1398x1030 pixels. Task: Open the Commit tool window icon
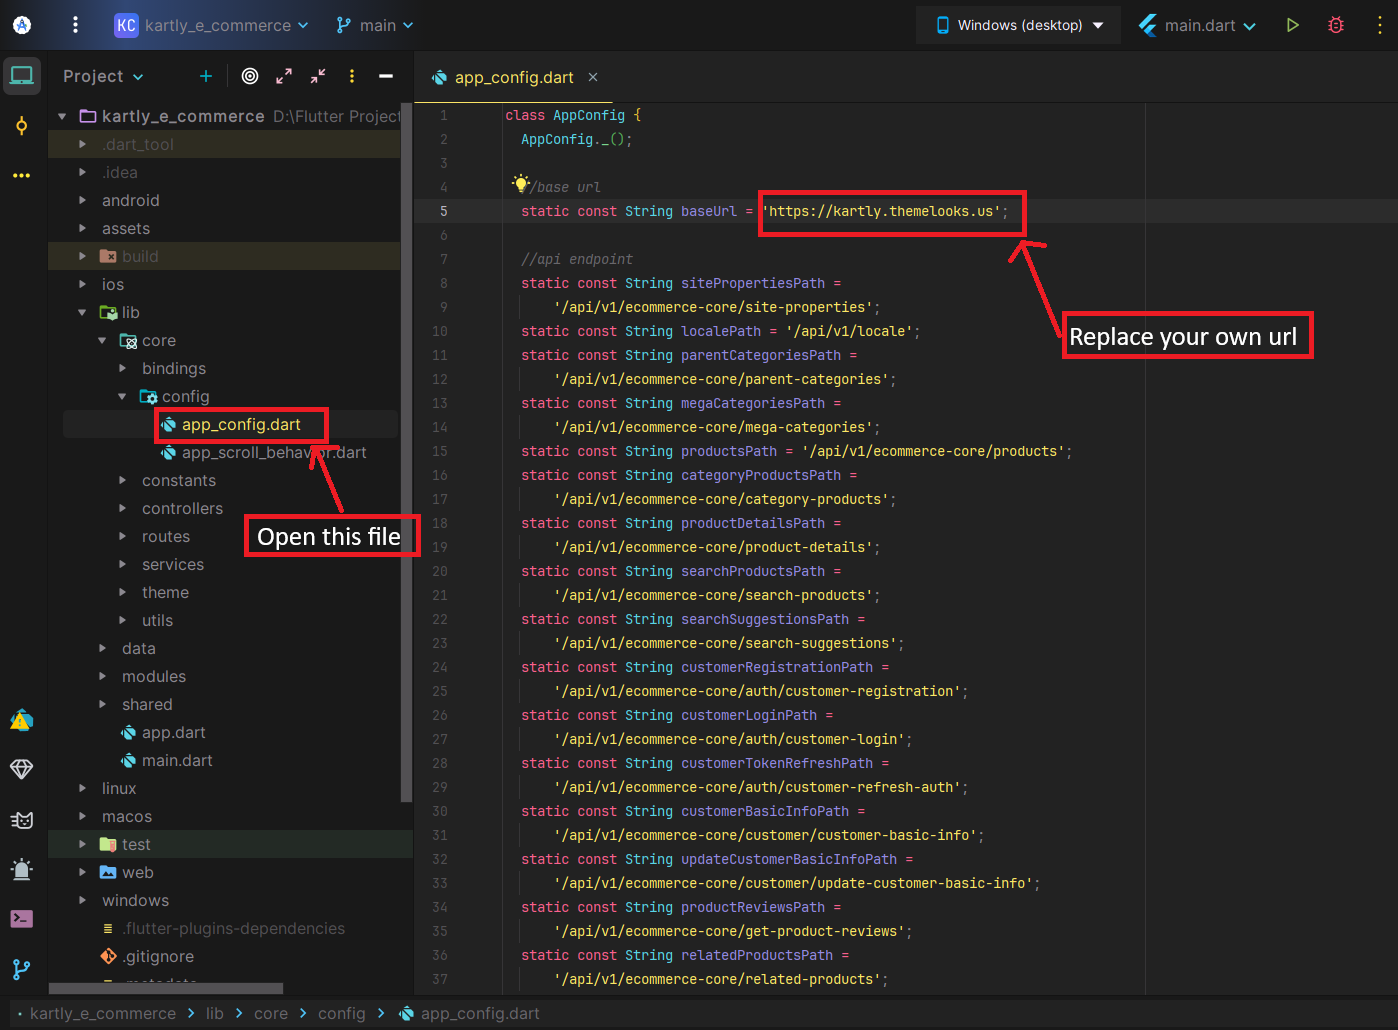pos(21,126)
